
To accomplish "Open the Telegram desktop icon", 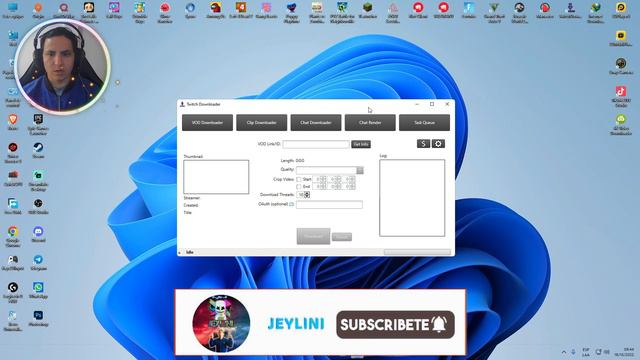I will (x=38, y=262).
